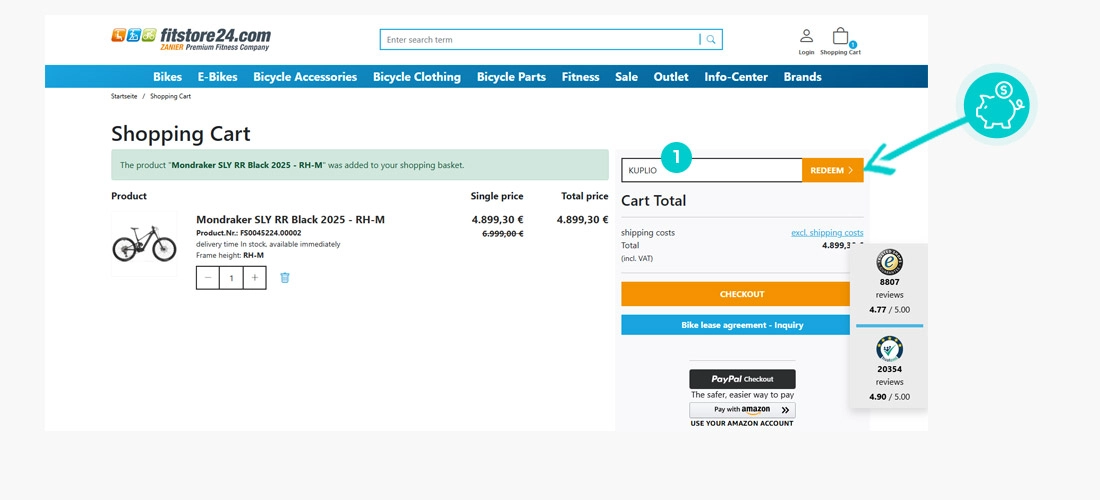Image resolution: width=1100 pixels, height=500 pixels.
Task: Click the second review seal badge
Action: coord(889,349)
